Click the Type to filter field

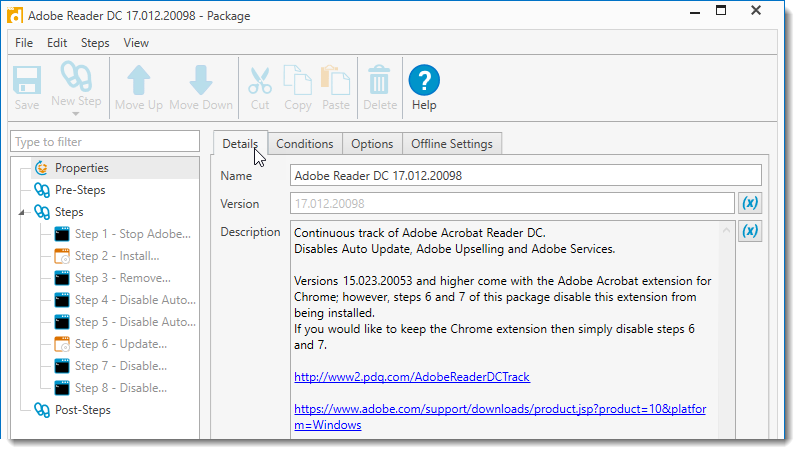[104, 142]
